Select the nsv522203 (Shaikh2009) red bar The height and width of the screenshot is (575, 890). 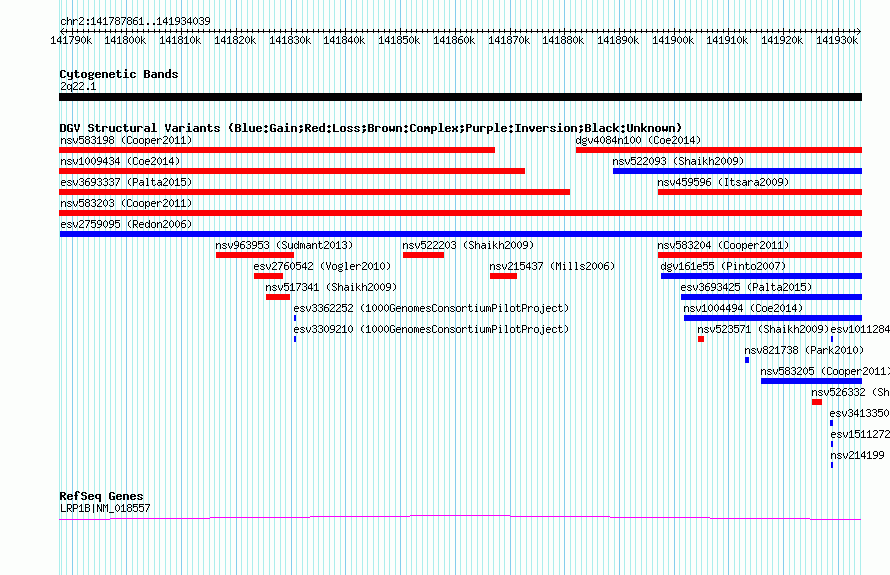[x=423, y=255]
